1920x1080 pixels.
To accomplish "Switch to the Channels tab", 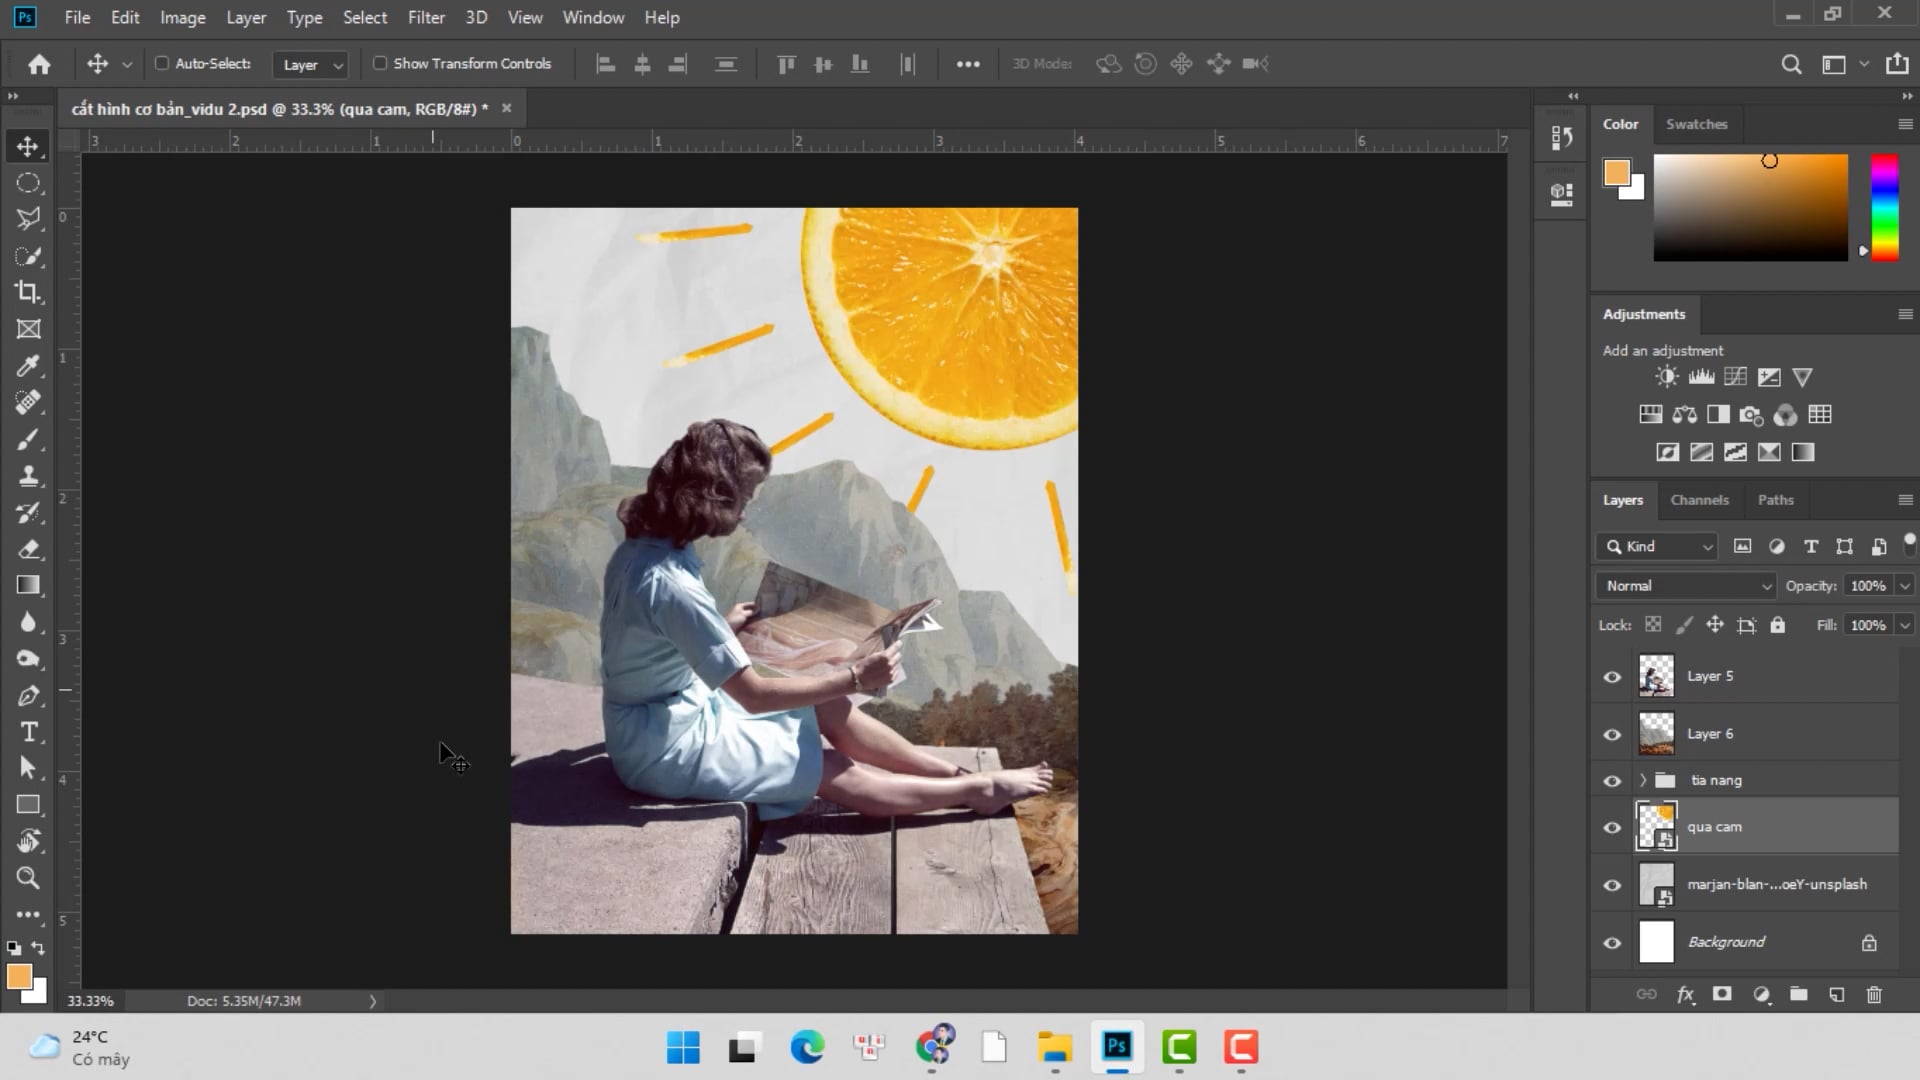I will (x=1699, y=500).
